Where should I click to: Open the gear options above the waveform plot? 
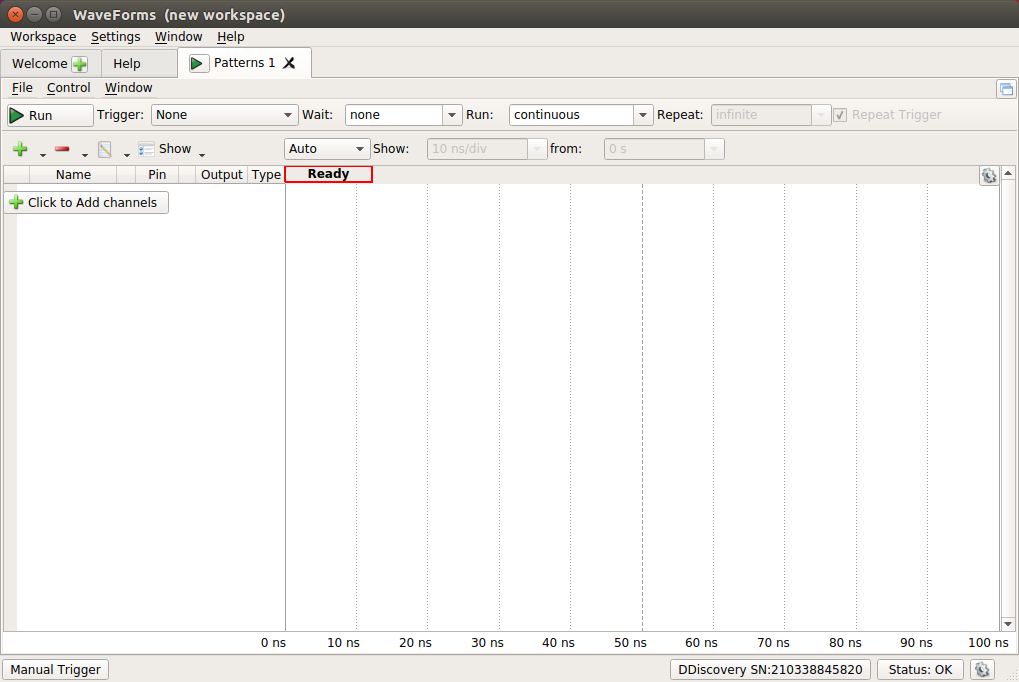point(988,175)
